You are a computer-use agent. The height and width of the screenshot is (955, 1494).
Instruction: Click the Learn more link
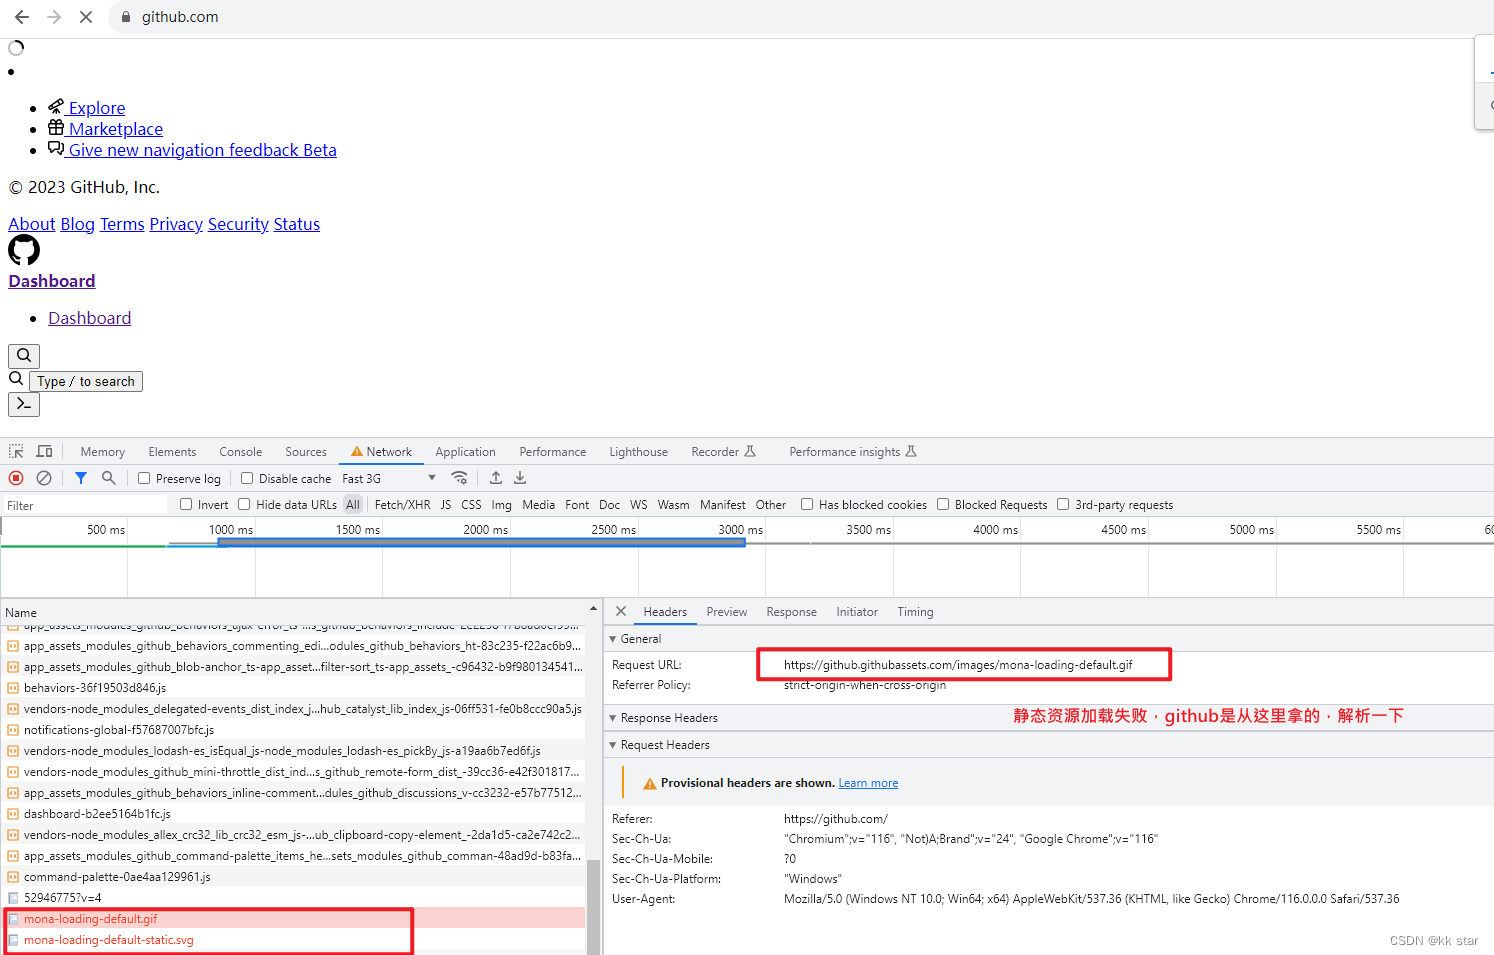(x=868, y=783)
